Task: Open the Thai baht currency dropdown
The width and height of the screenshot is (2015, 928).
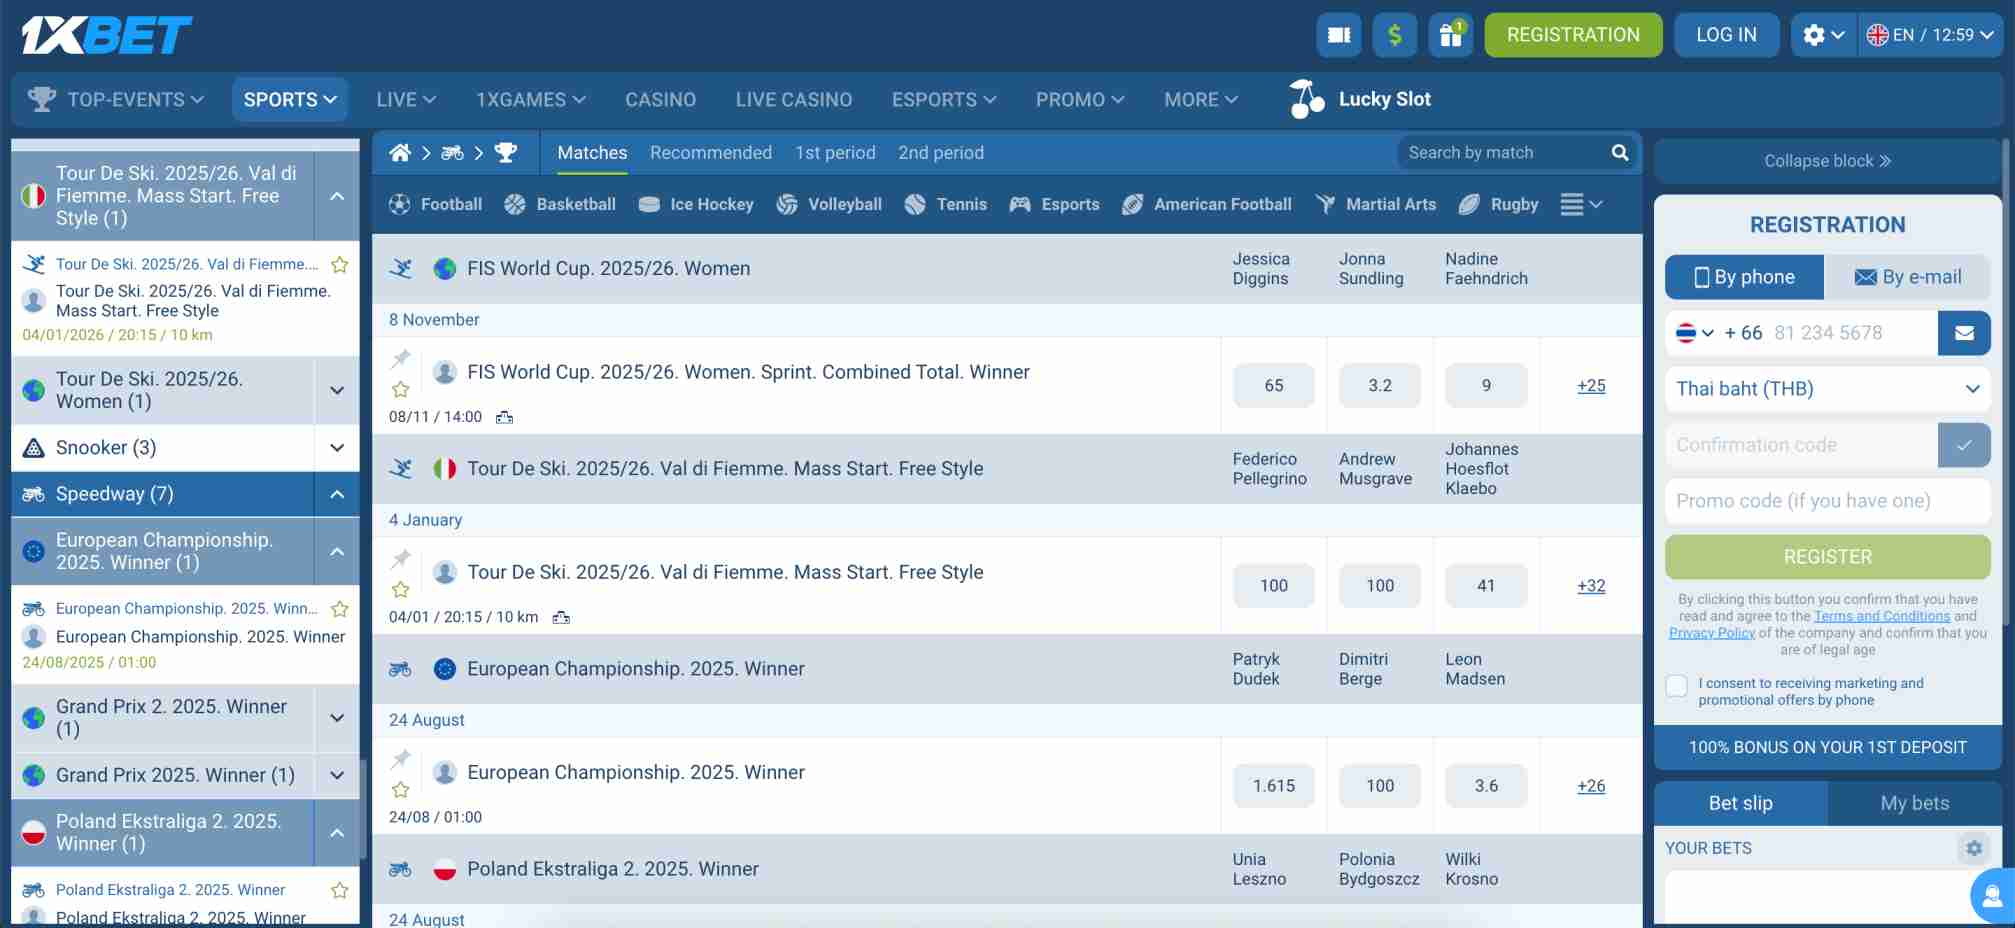Action: click(1827, 389)
